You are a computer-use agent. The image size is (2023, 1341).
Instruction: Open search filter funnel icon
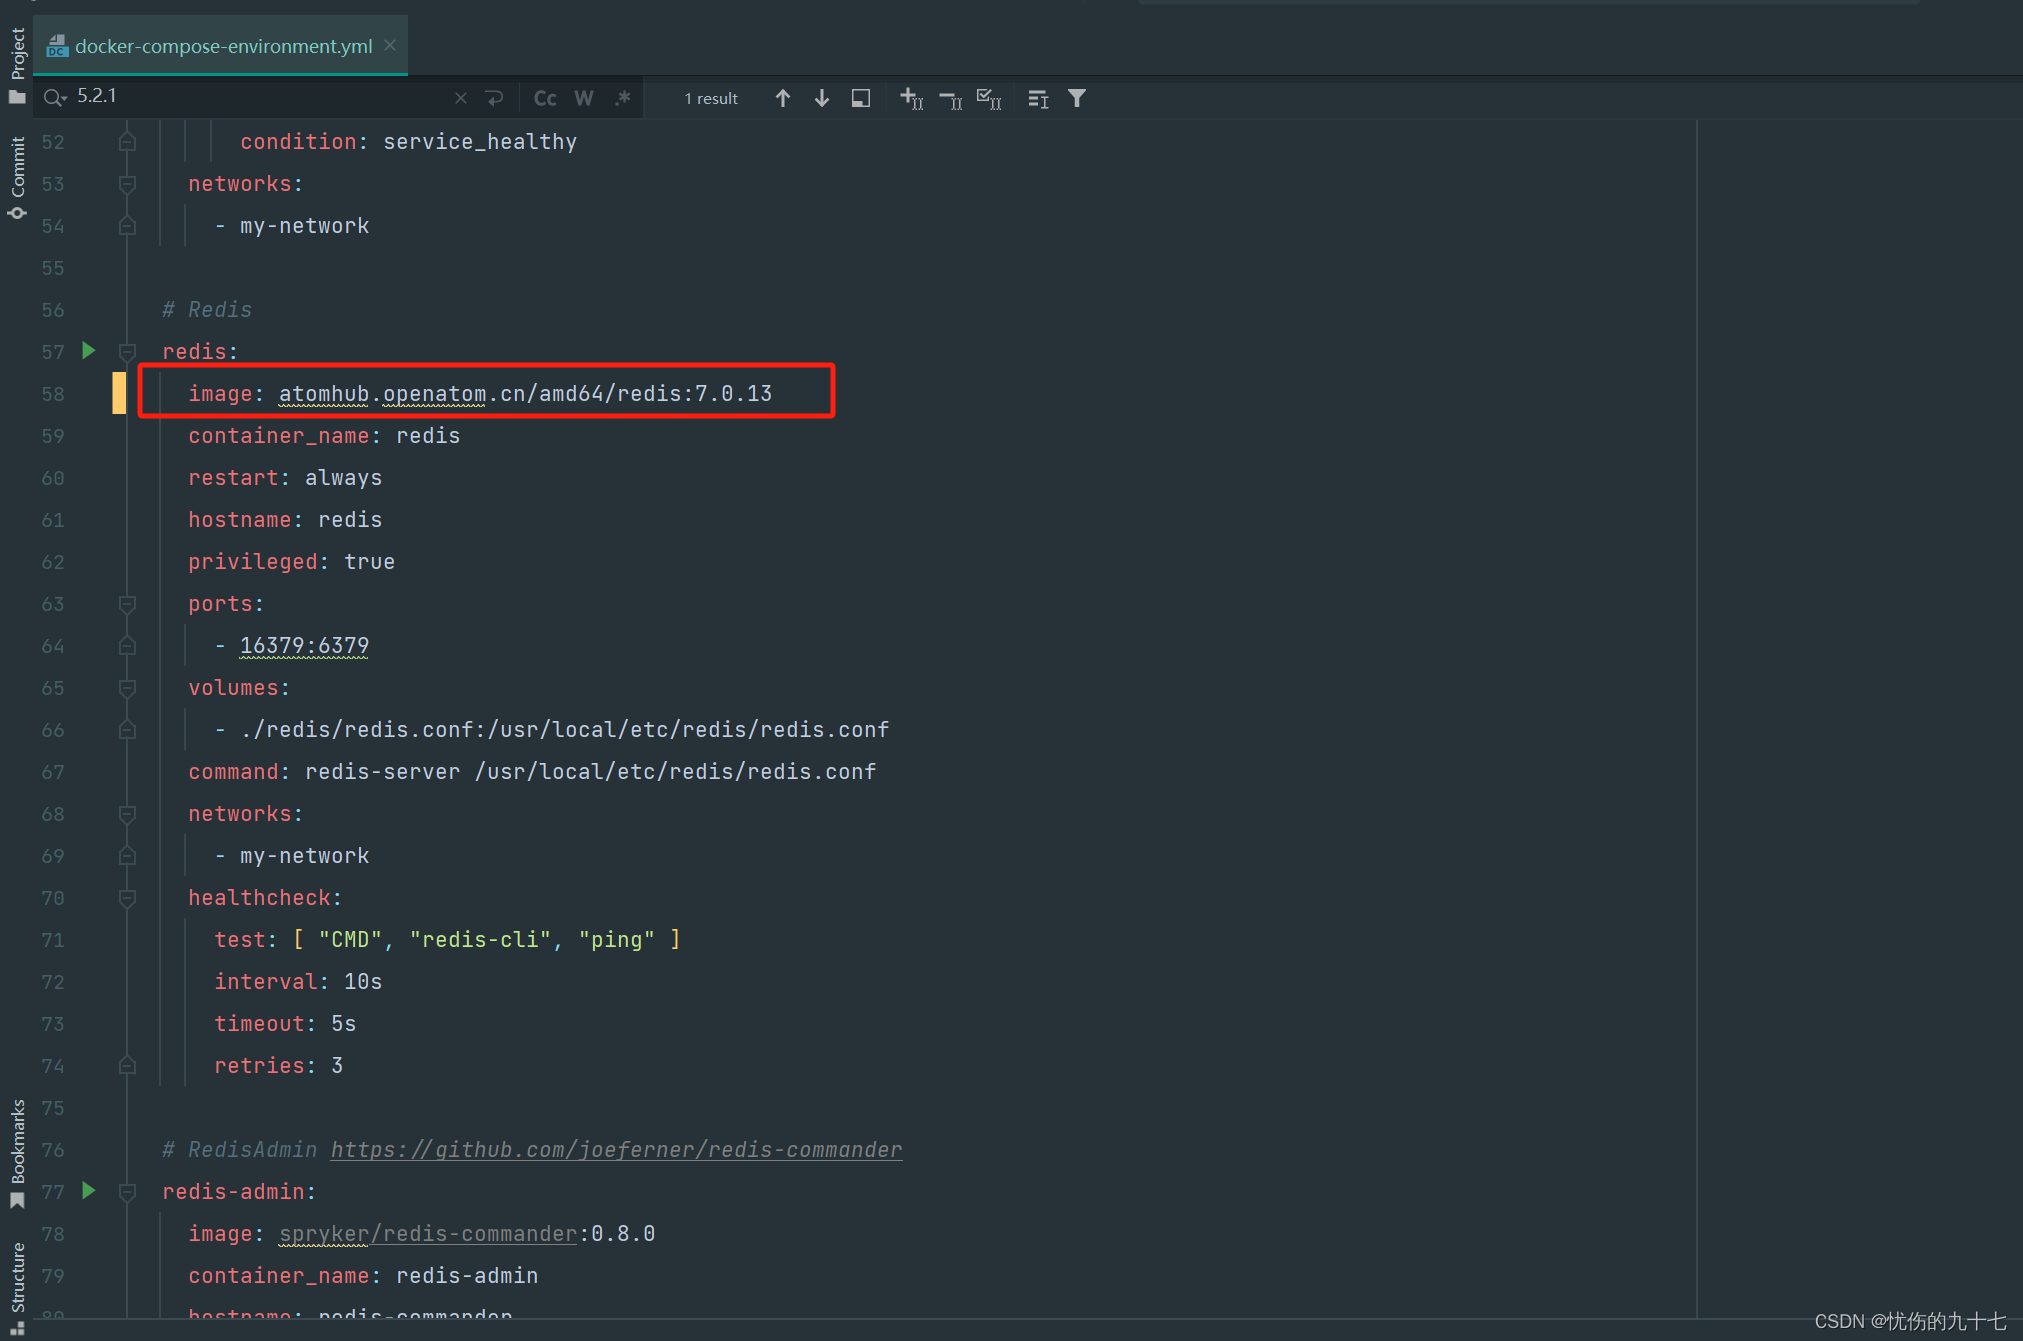[1076, 98]
